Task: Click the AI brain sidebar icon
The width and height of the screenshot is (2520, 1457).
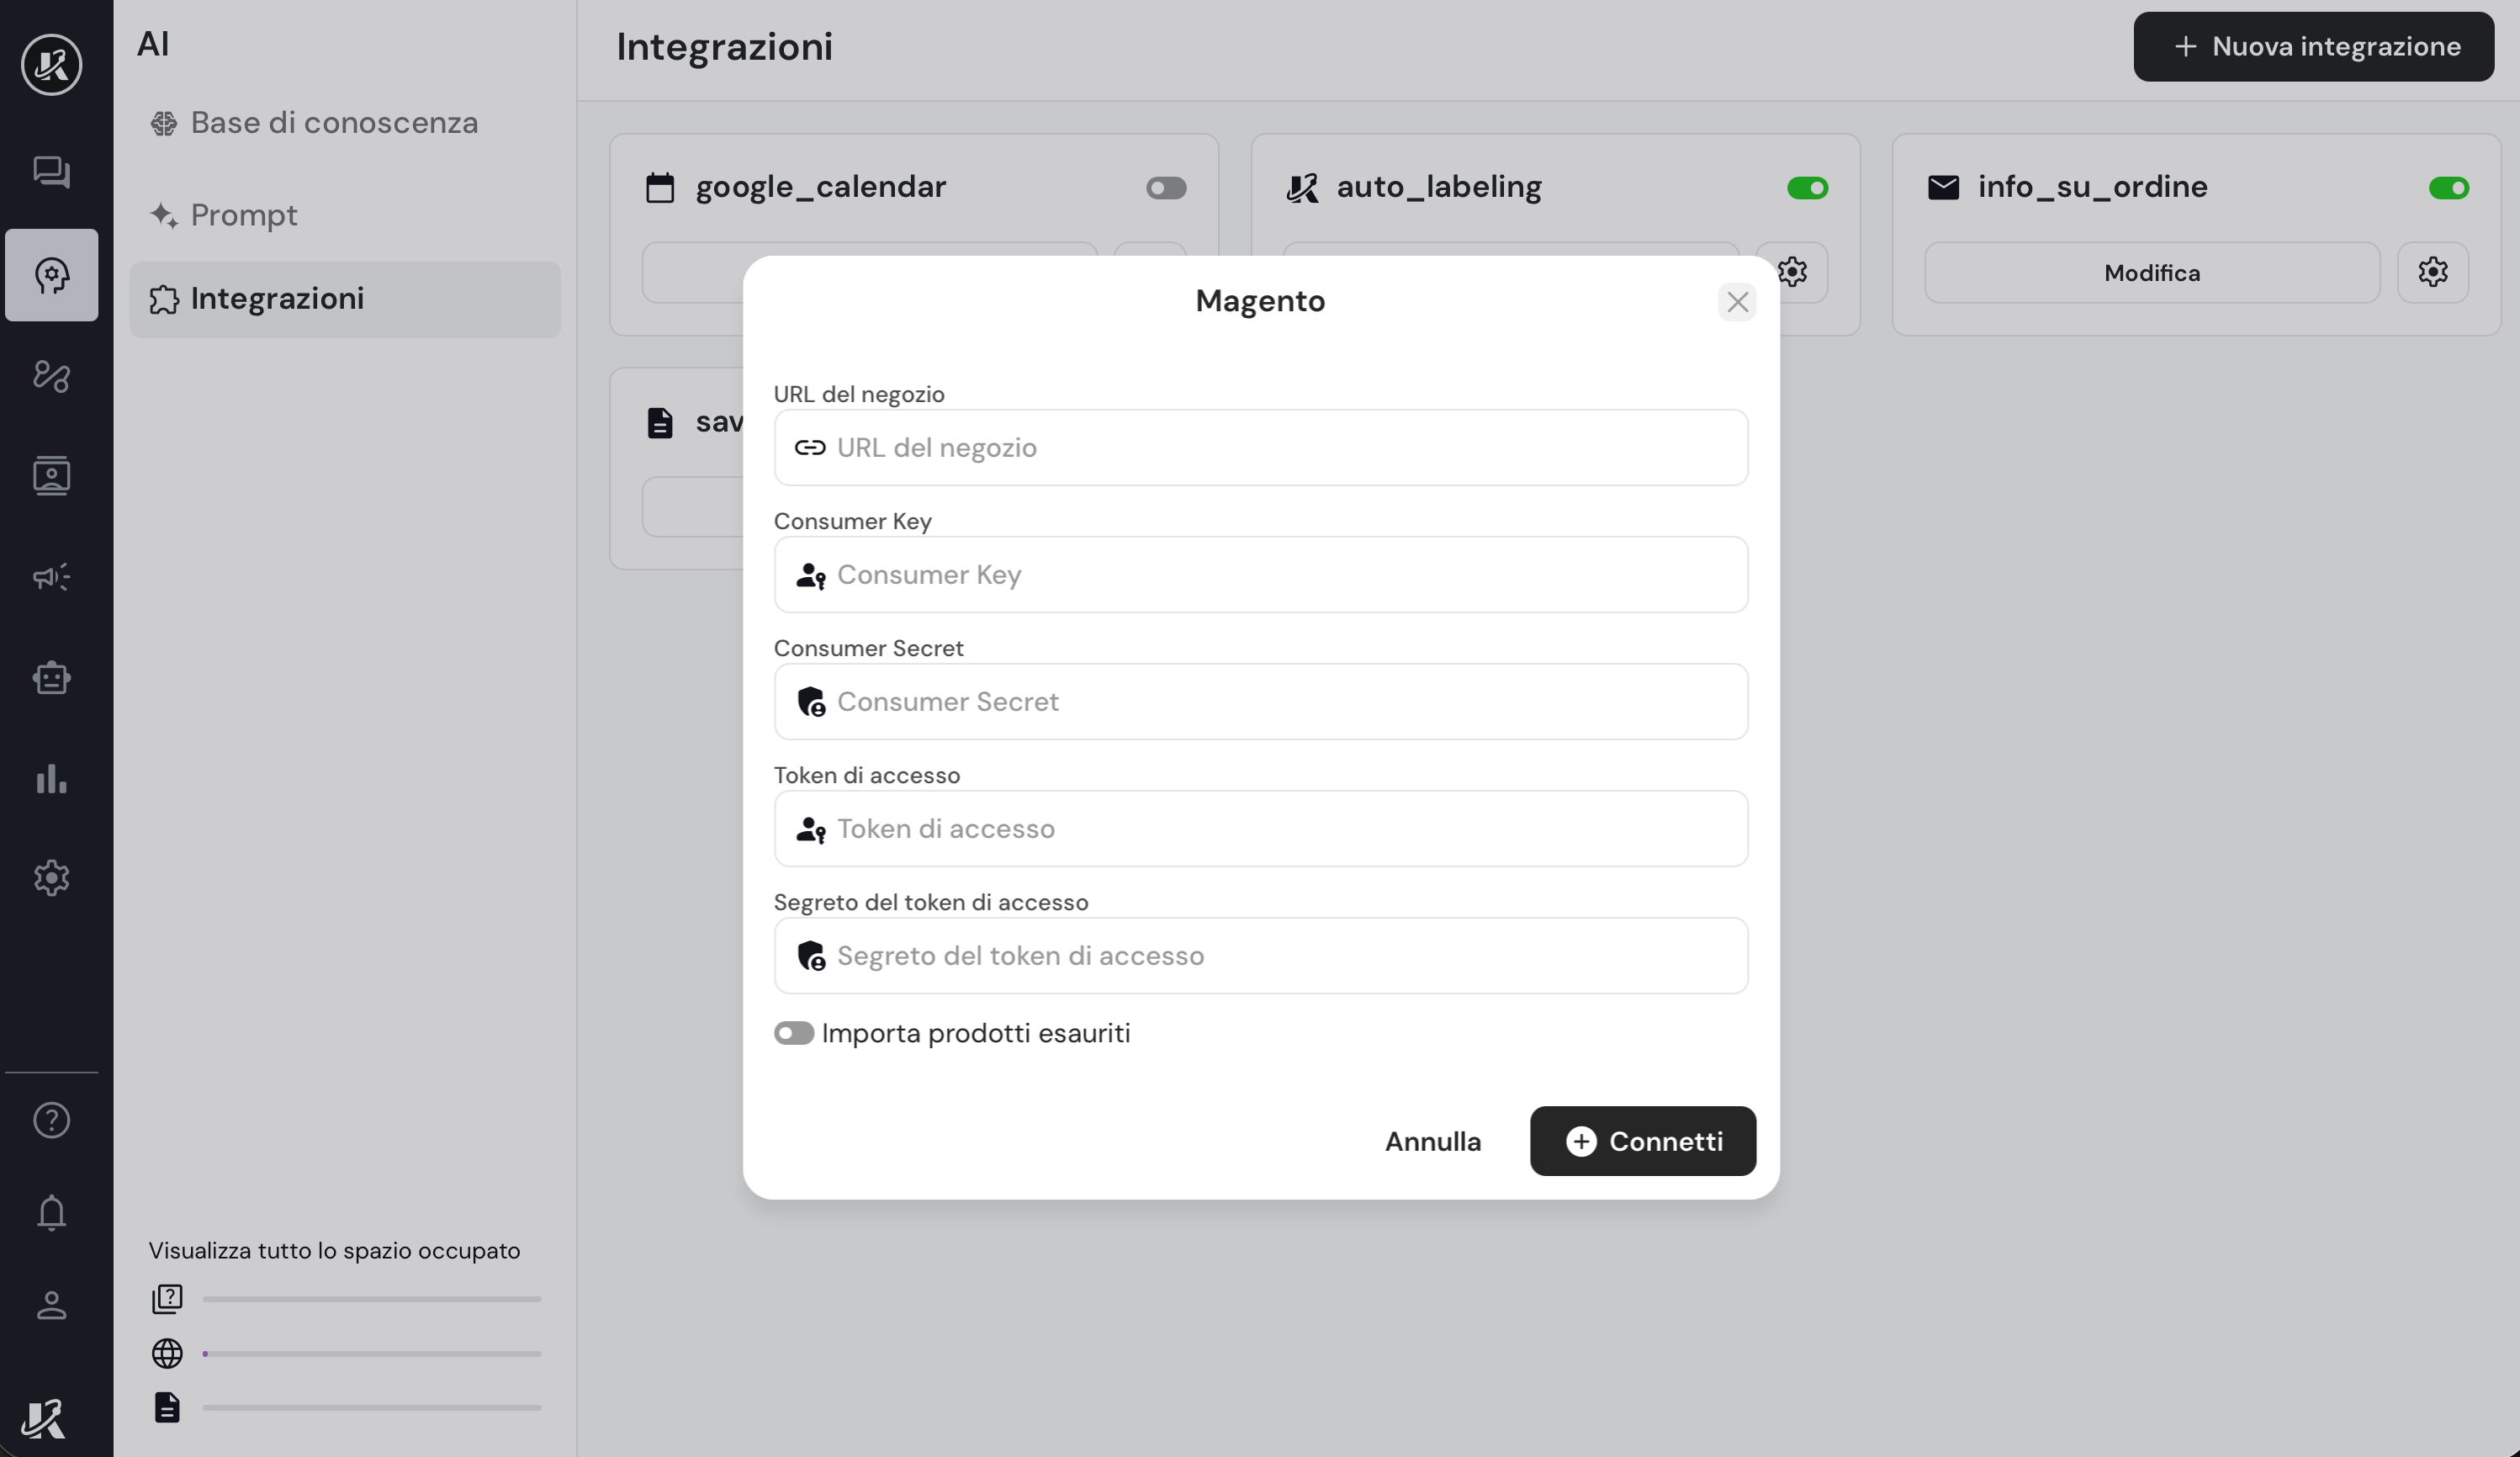Action: click(x=51, y=275)
